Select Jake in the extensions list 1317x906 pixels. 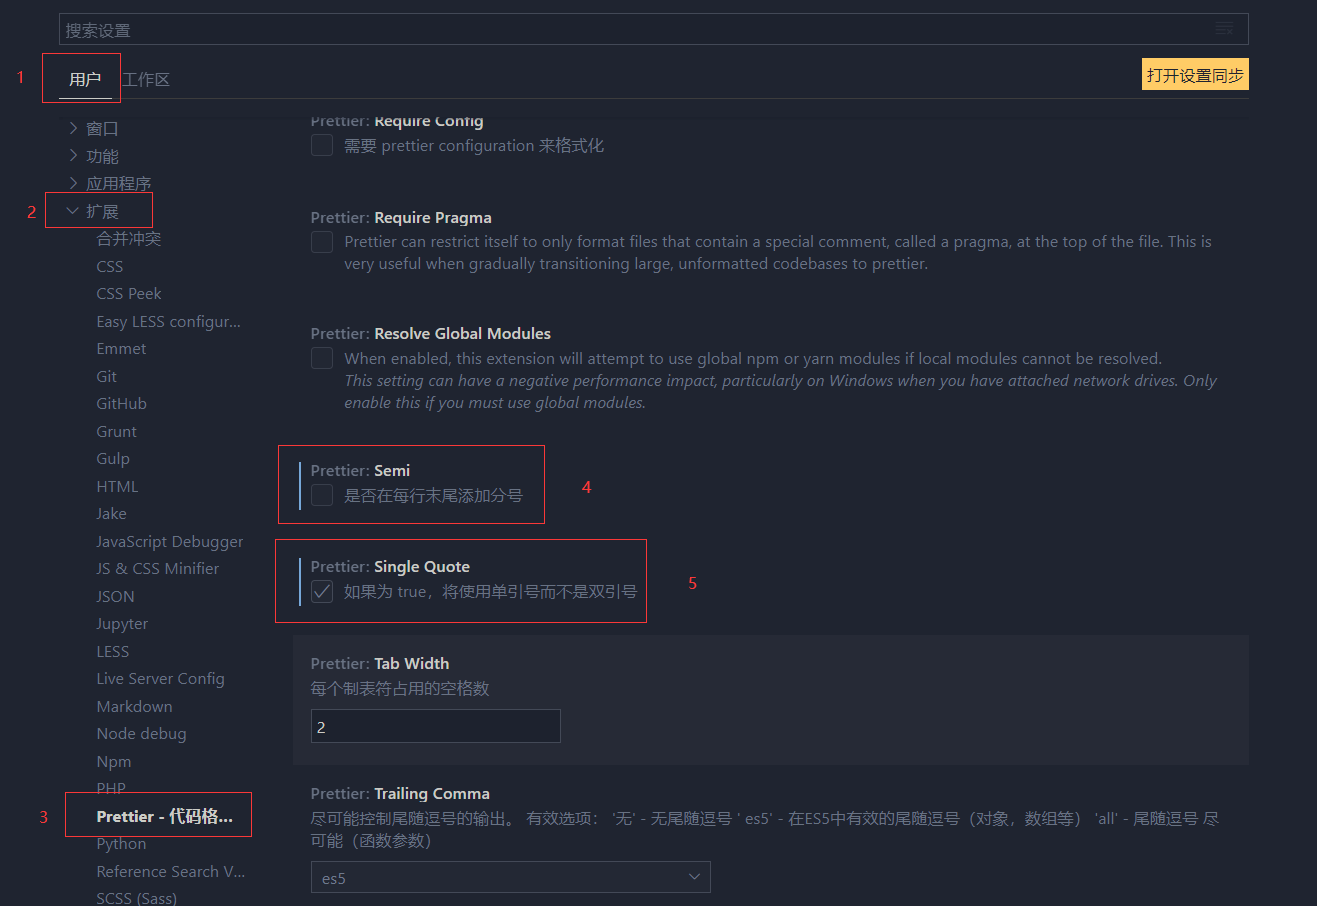111,513
